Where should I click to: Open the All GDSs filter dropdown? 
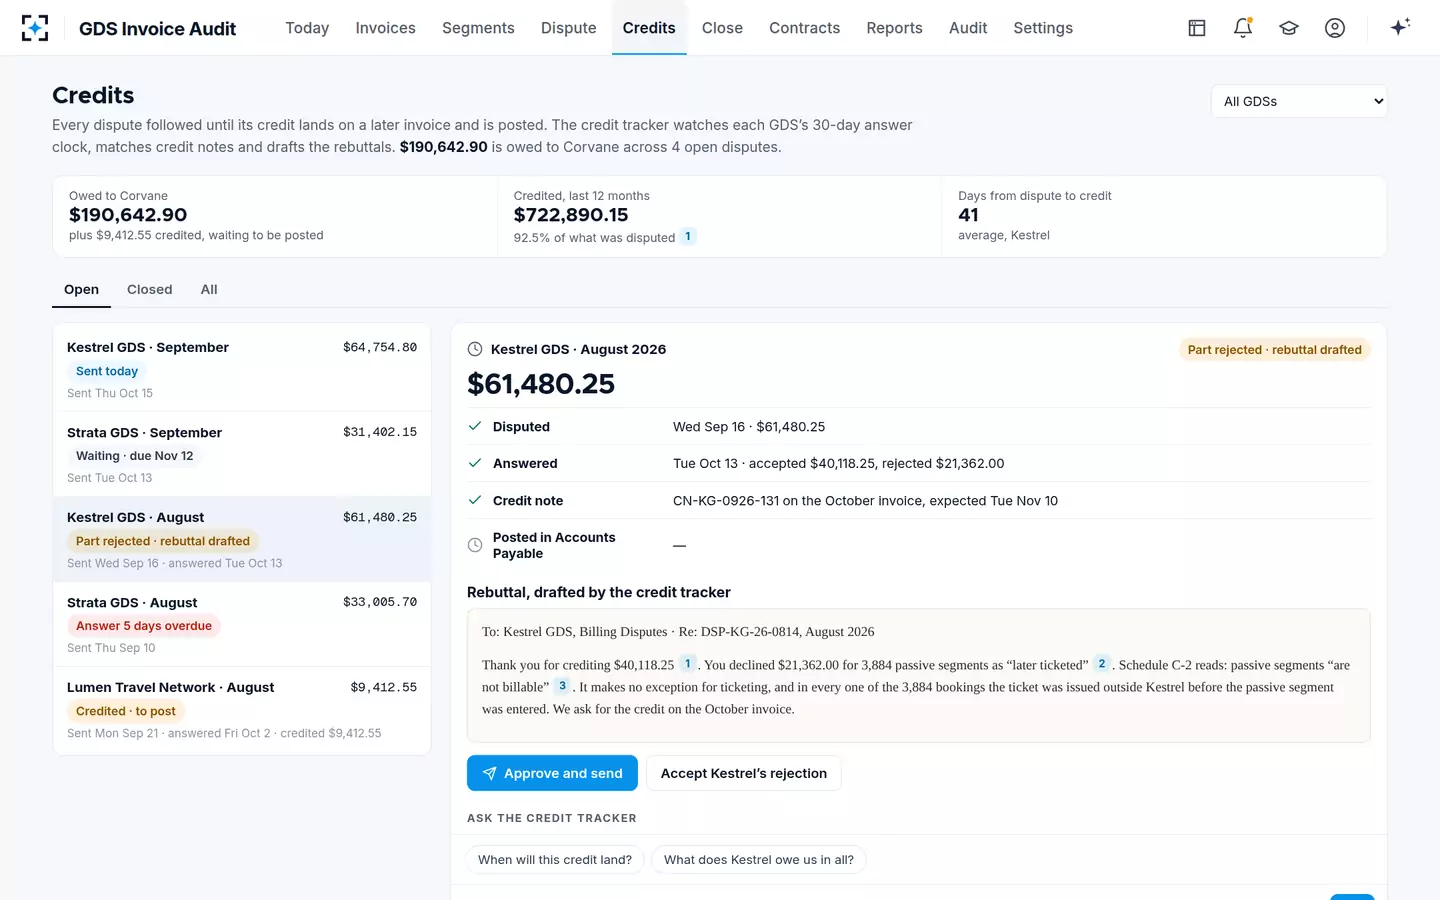1299,101
